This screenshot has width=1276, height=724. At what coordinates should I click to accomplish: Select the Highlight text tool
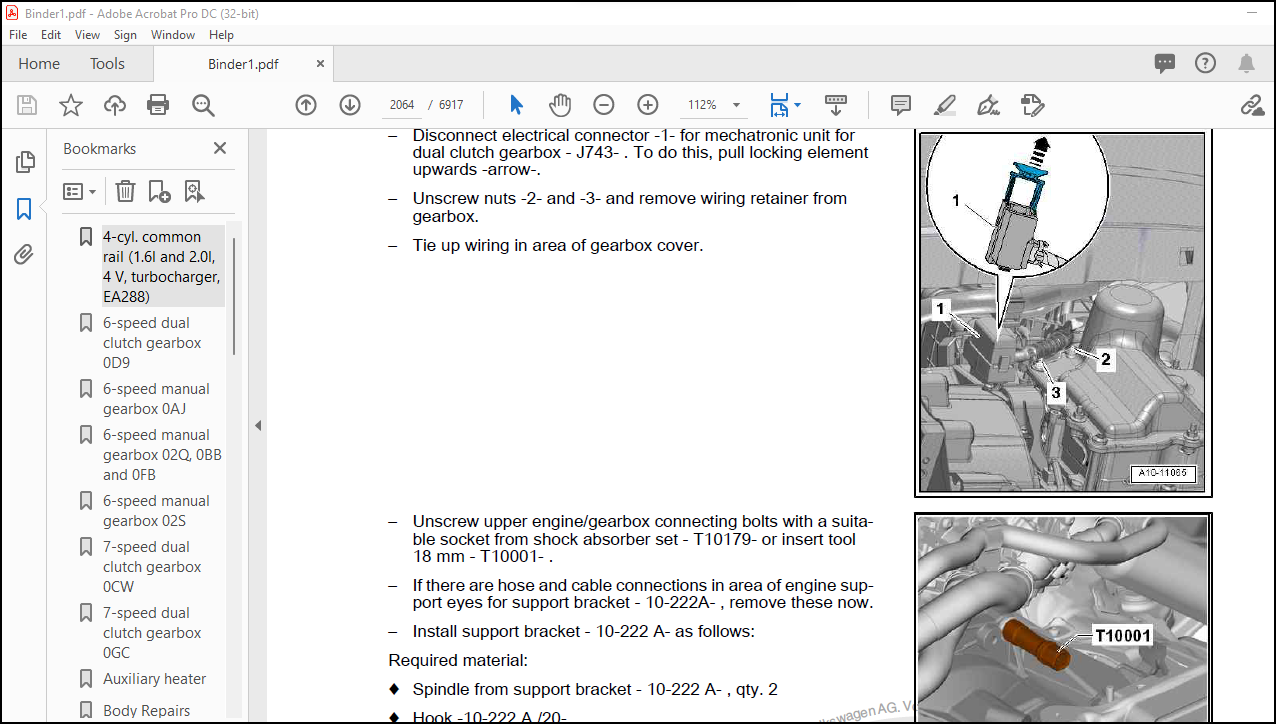[945, 105]
